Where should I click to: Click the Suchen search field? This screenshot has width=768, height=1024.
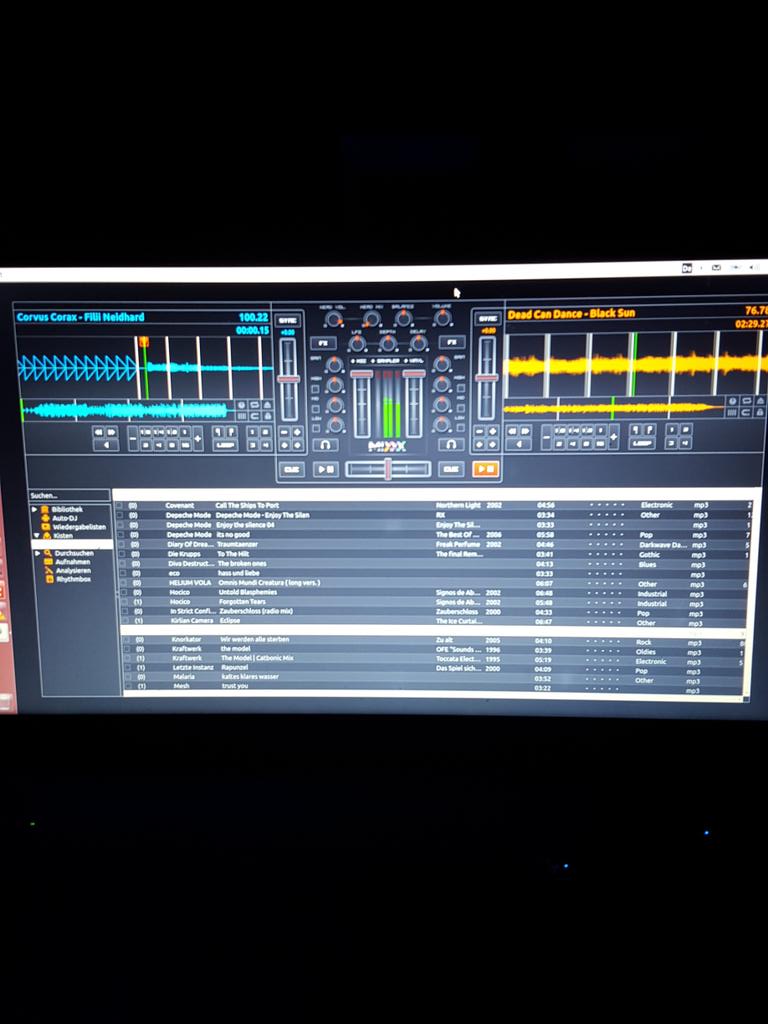point(69,496)
